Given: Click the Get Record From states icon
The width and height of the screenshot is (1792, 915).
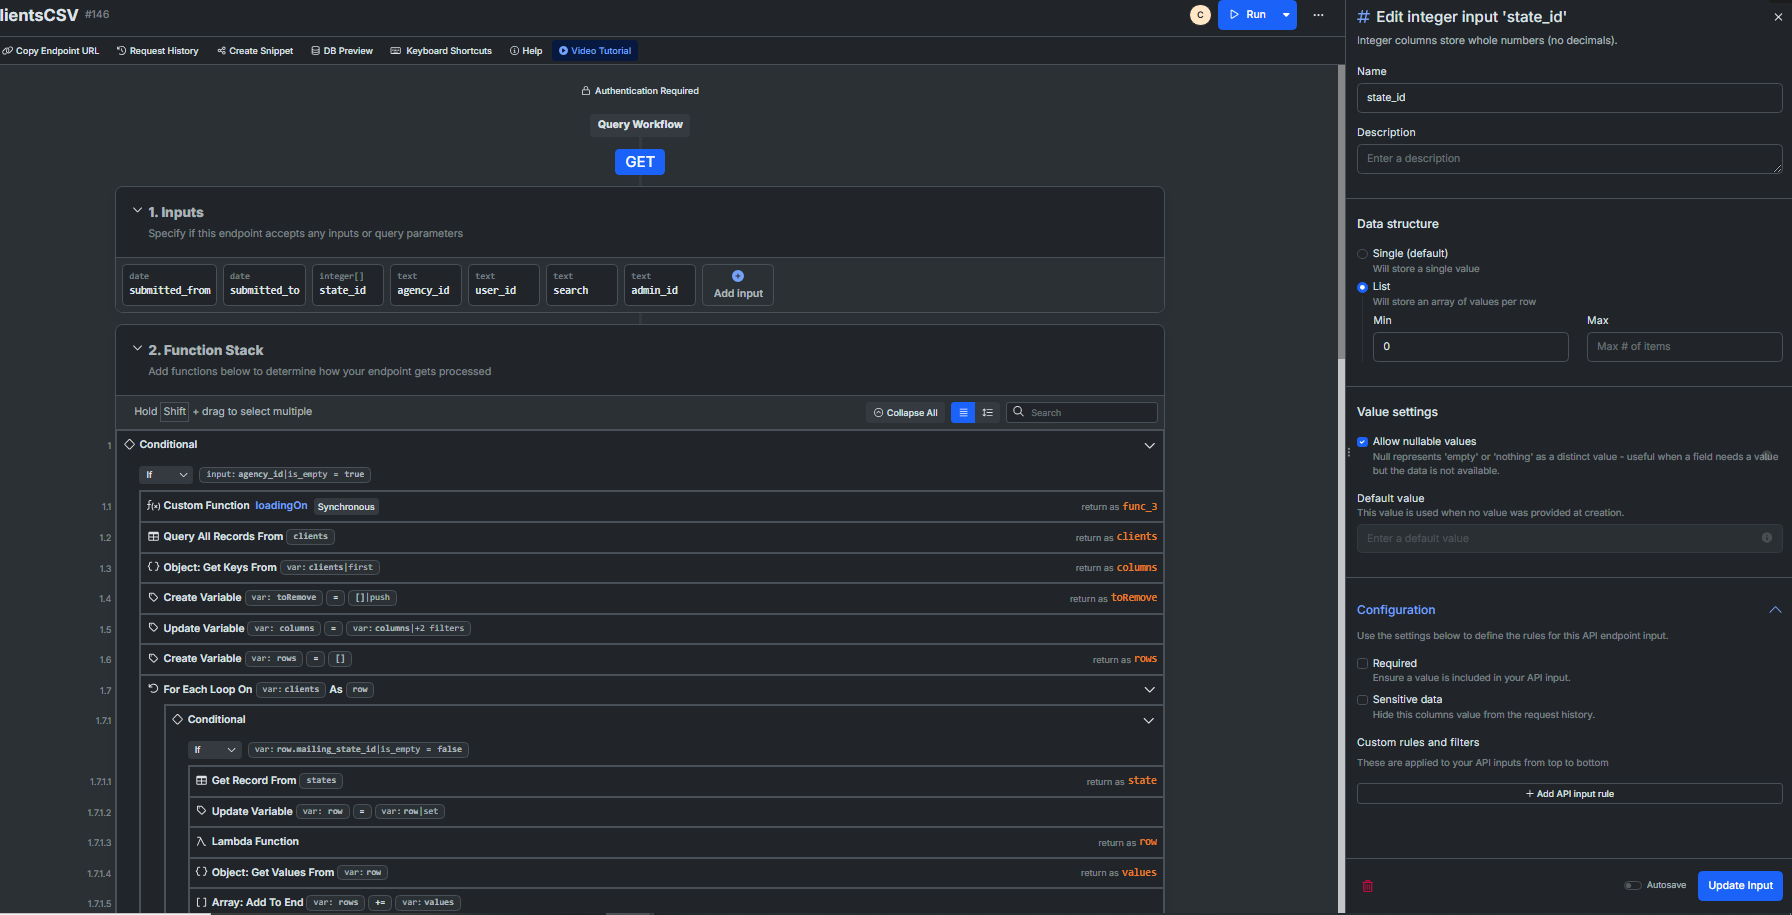Looking at the screenshot, I should pyautogui.click(x=201, y=781).
